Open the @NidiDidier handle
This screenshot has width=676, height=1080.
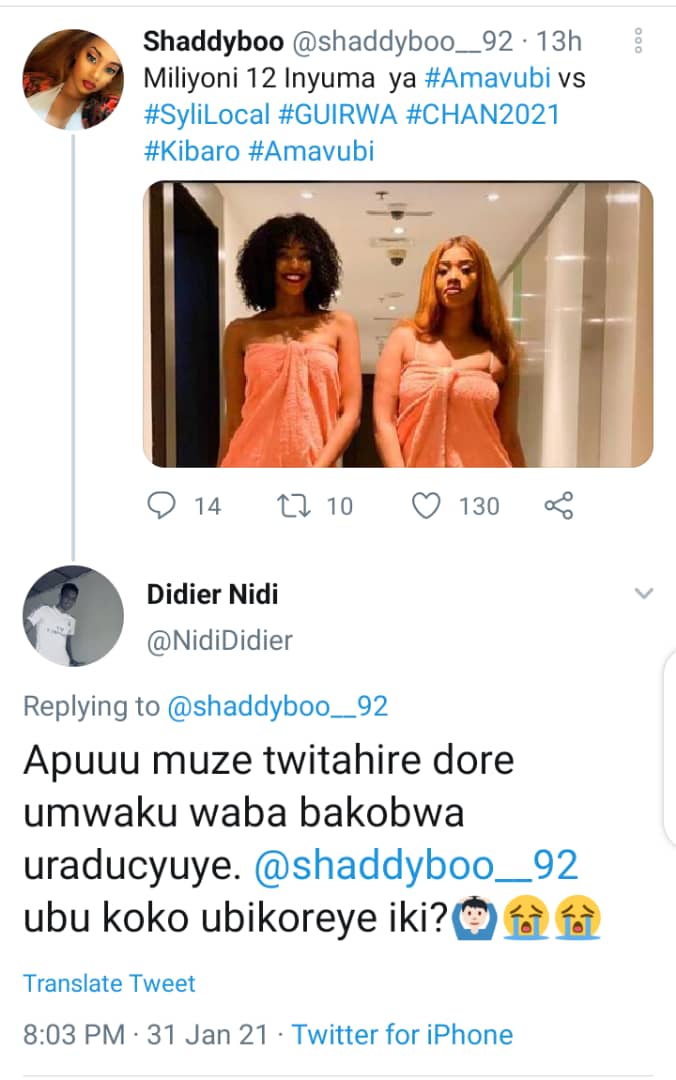pyautogui.click(x=219, y=640)
